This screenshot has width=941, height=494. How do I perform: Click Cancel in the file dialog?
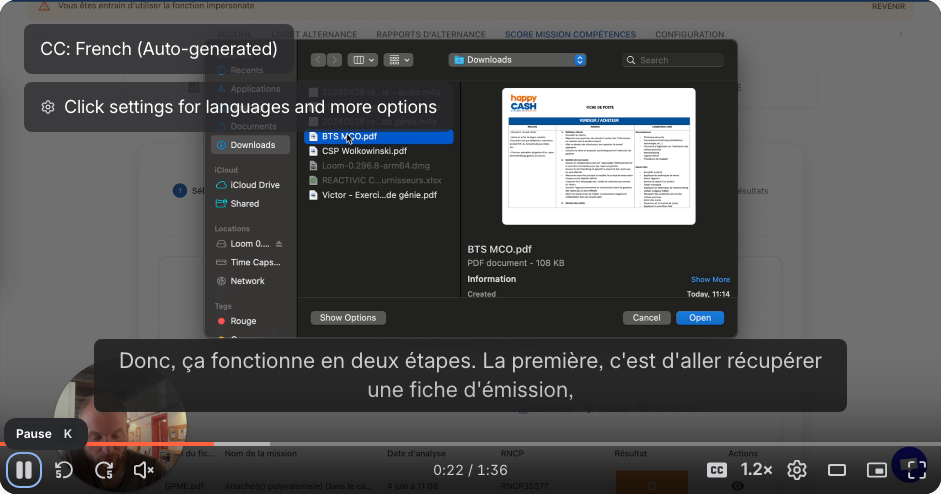646,318
